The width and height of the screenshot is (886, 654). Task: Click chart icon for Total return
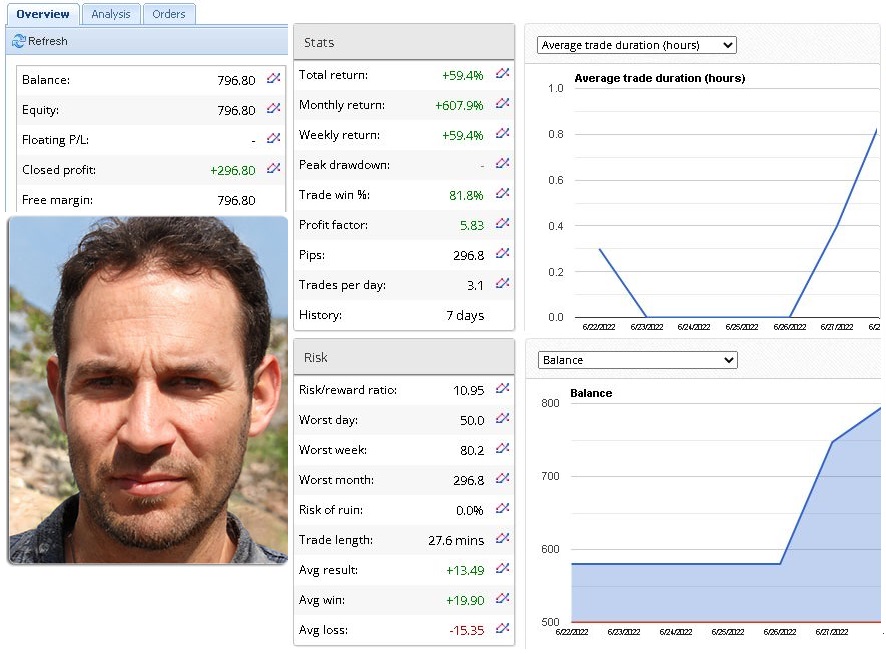coord(502,73)
